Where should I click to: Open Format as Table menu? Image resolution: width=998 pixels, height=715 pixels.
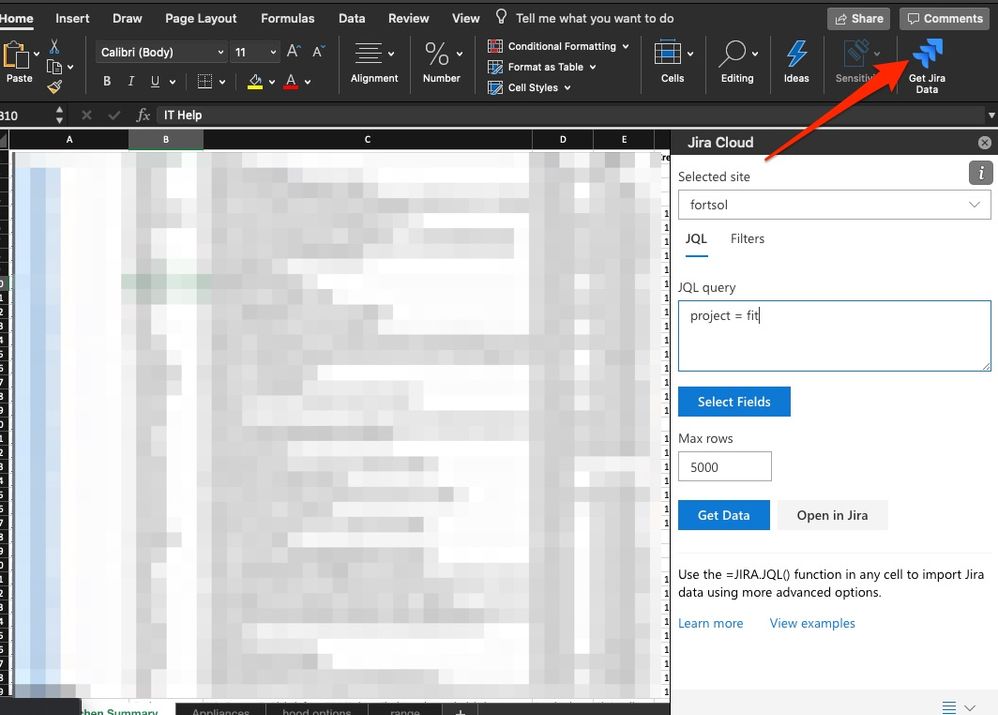coord(542,66)
